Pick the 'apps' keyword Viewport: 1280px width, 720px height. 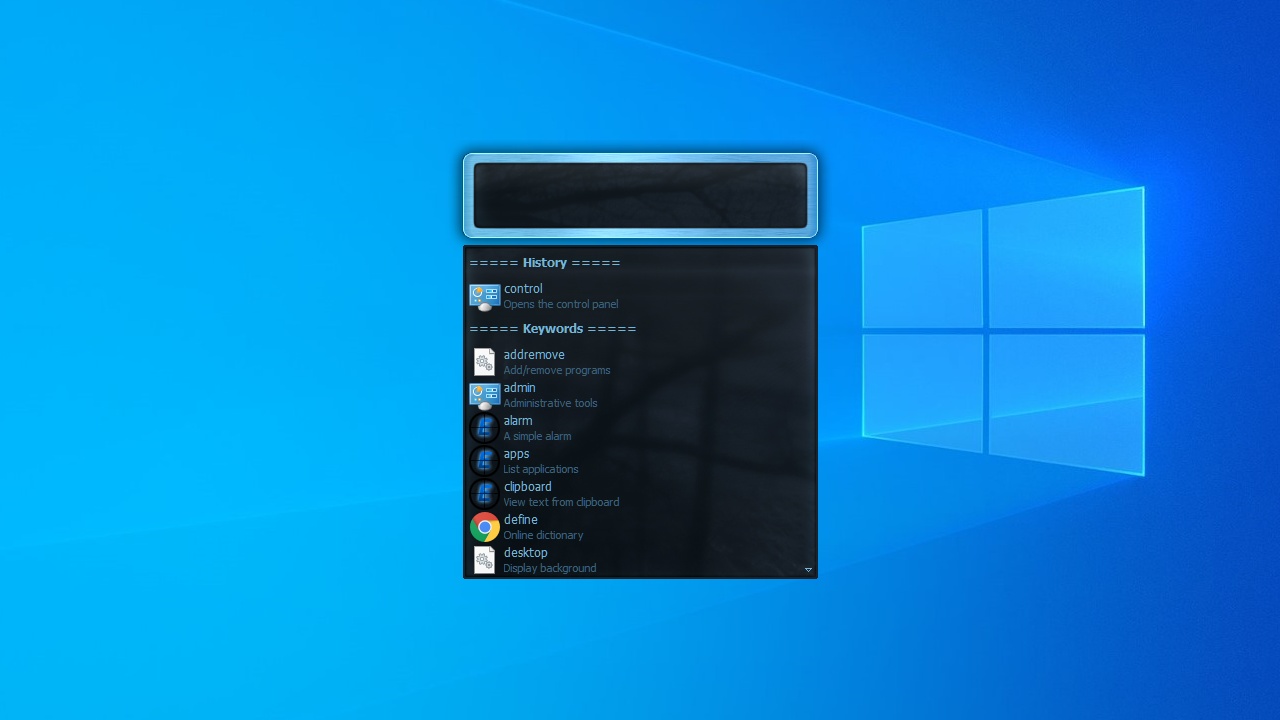click(x=517, y=454)
